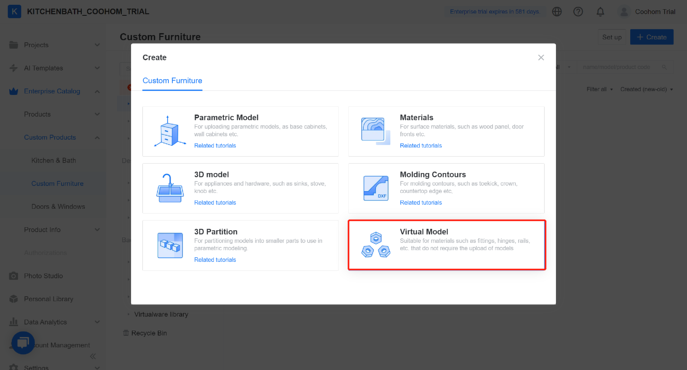Image resolution: width=687 pixels, height=370 pixels.
Task: Click the KitchenBath K logo icon
Action: click(x=14, y=11)
